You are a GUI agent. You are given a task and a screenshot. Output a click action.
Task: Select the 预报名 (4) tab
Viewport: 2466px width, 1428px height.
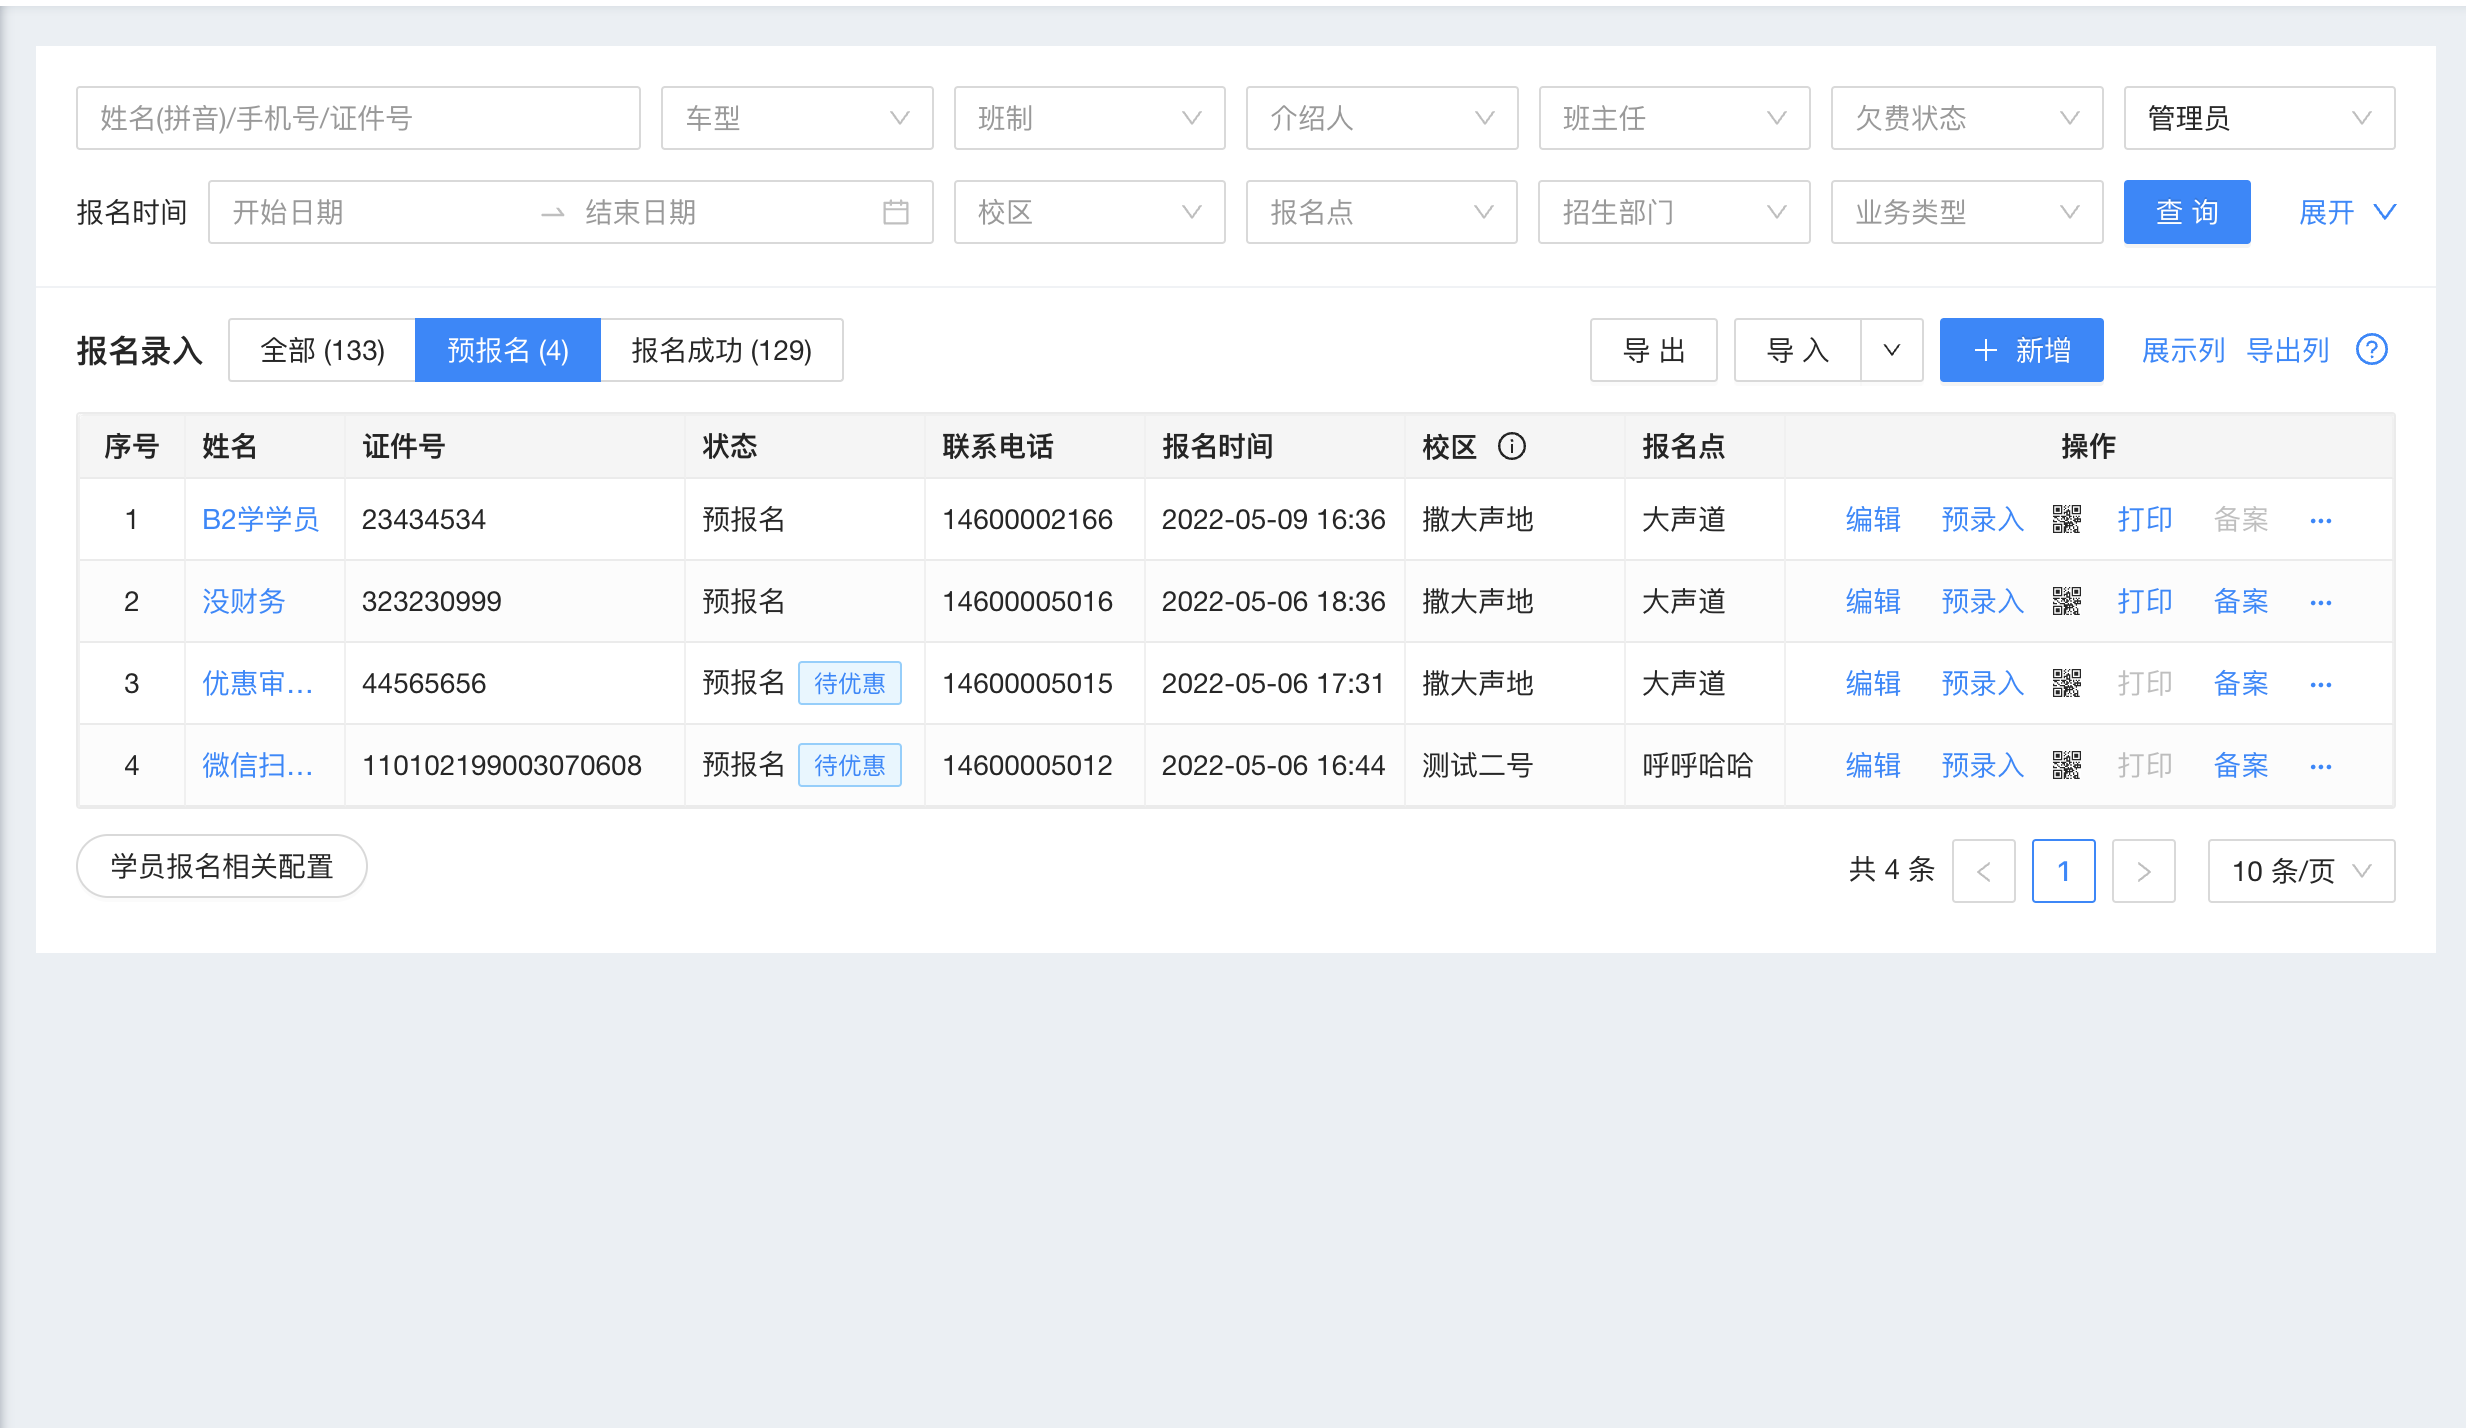(x=508, y=350)
